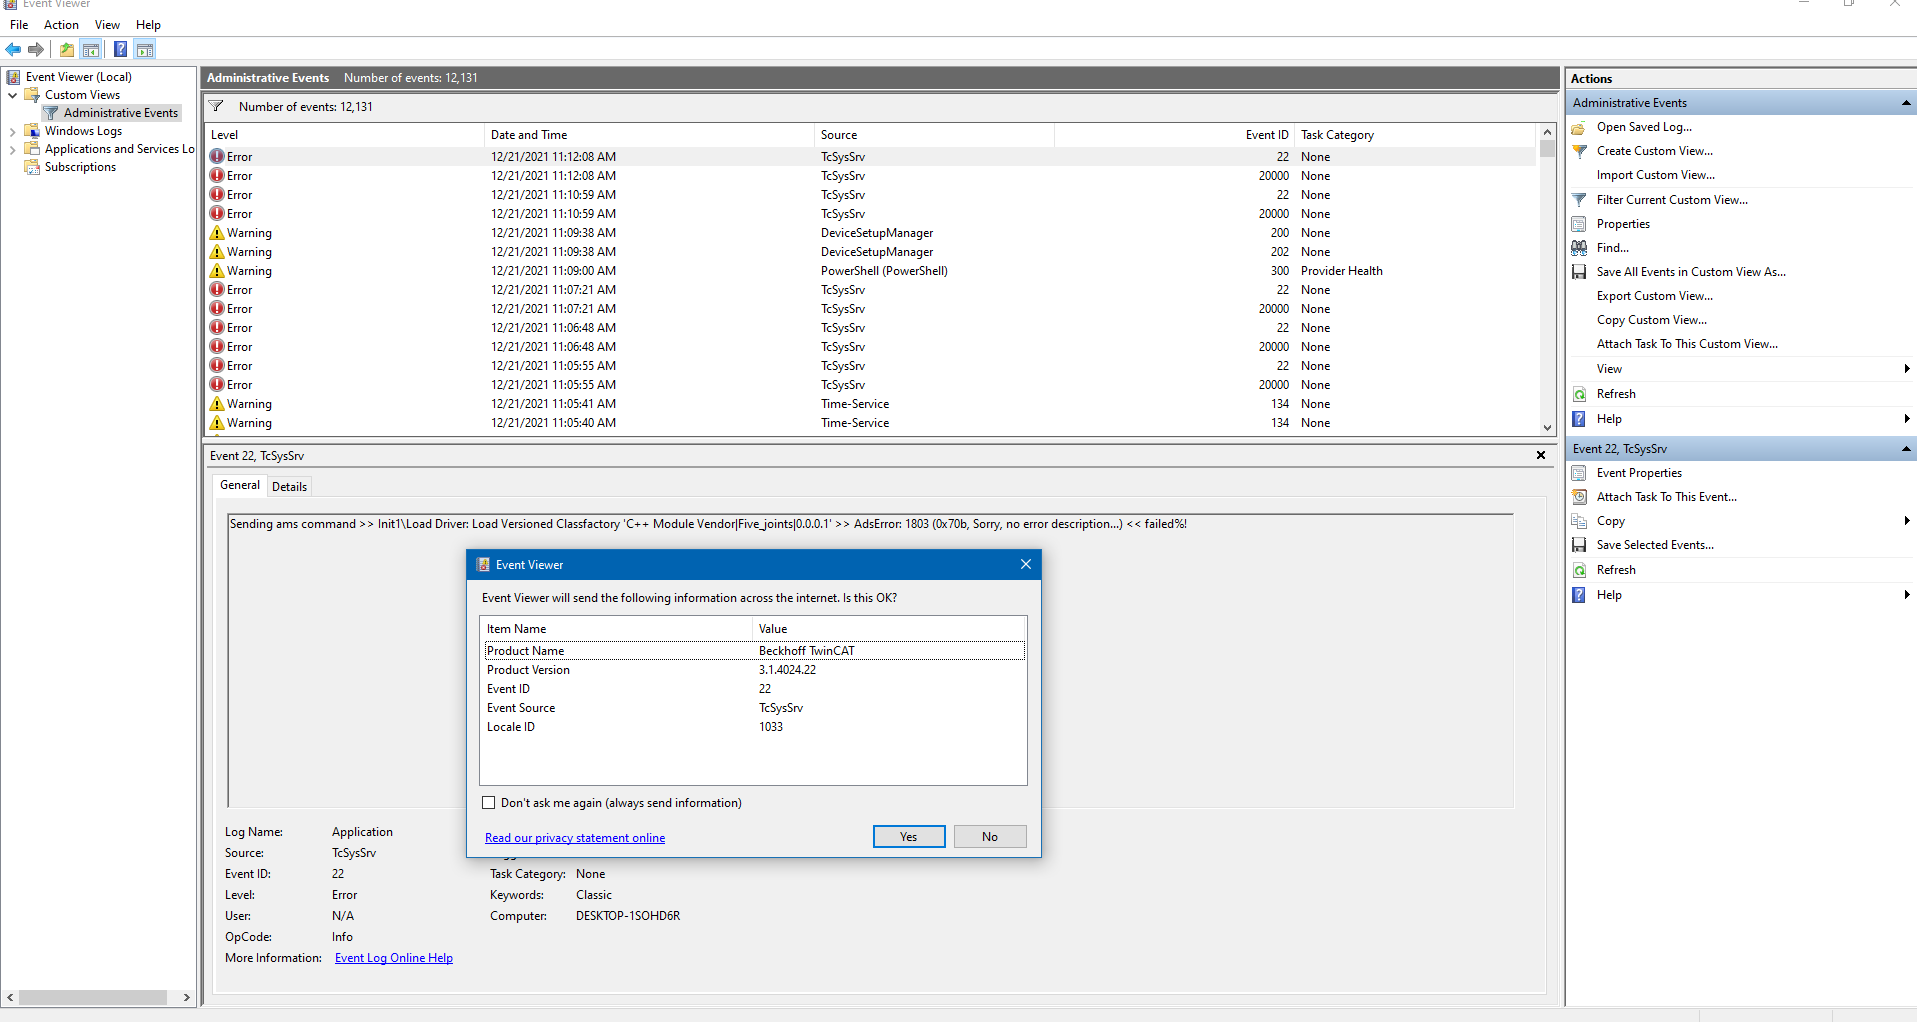Open the View submenu arrow in Actions
Screen dimensions: 1917x1022
(x=1907, y=369)
